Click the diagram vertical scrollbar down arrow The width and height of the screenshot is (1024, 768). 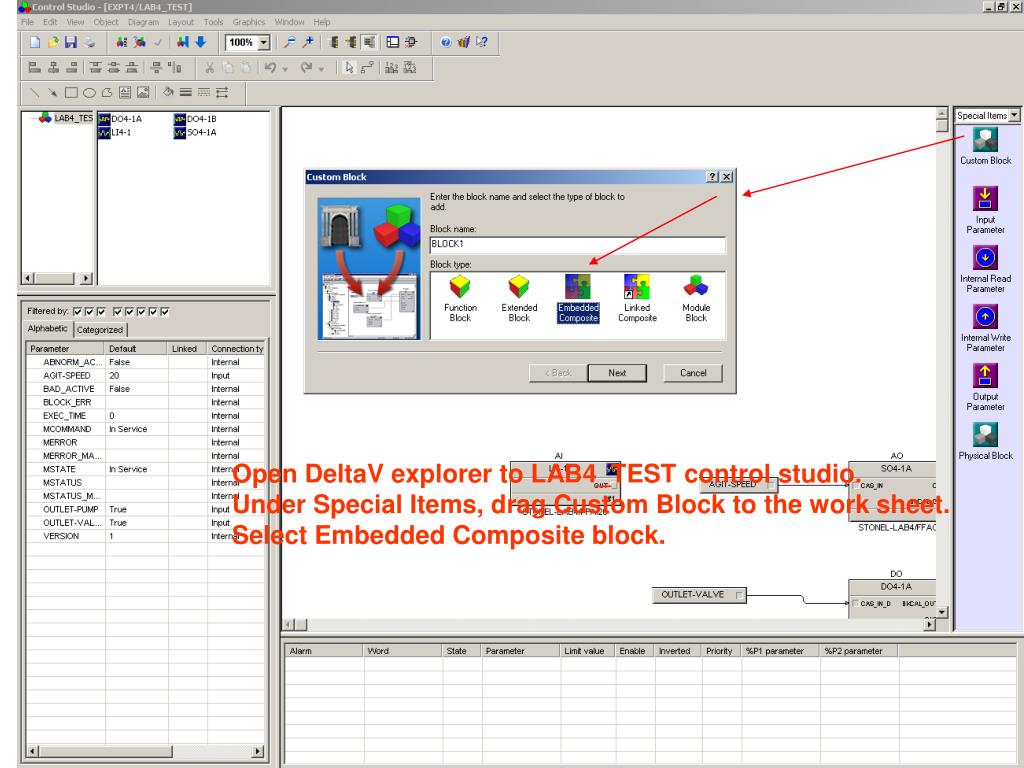click(941, 612)
